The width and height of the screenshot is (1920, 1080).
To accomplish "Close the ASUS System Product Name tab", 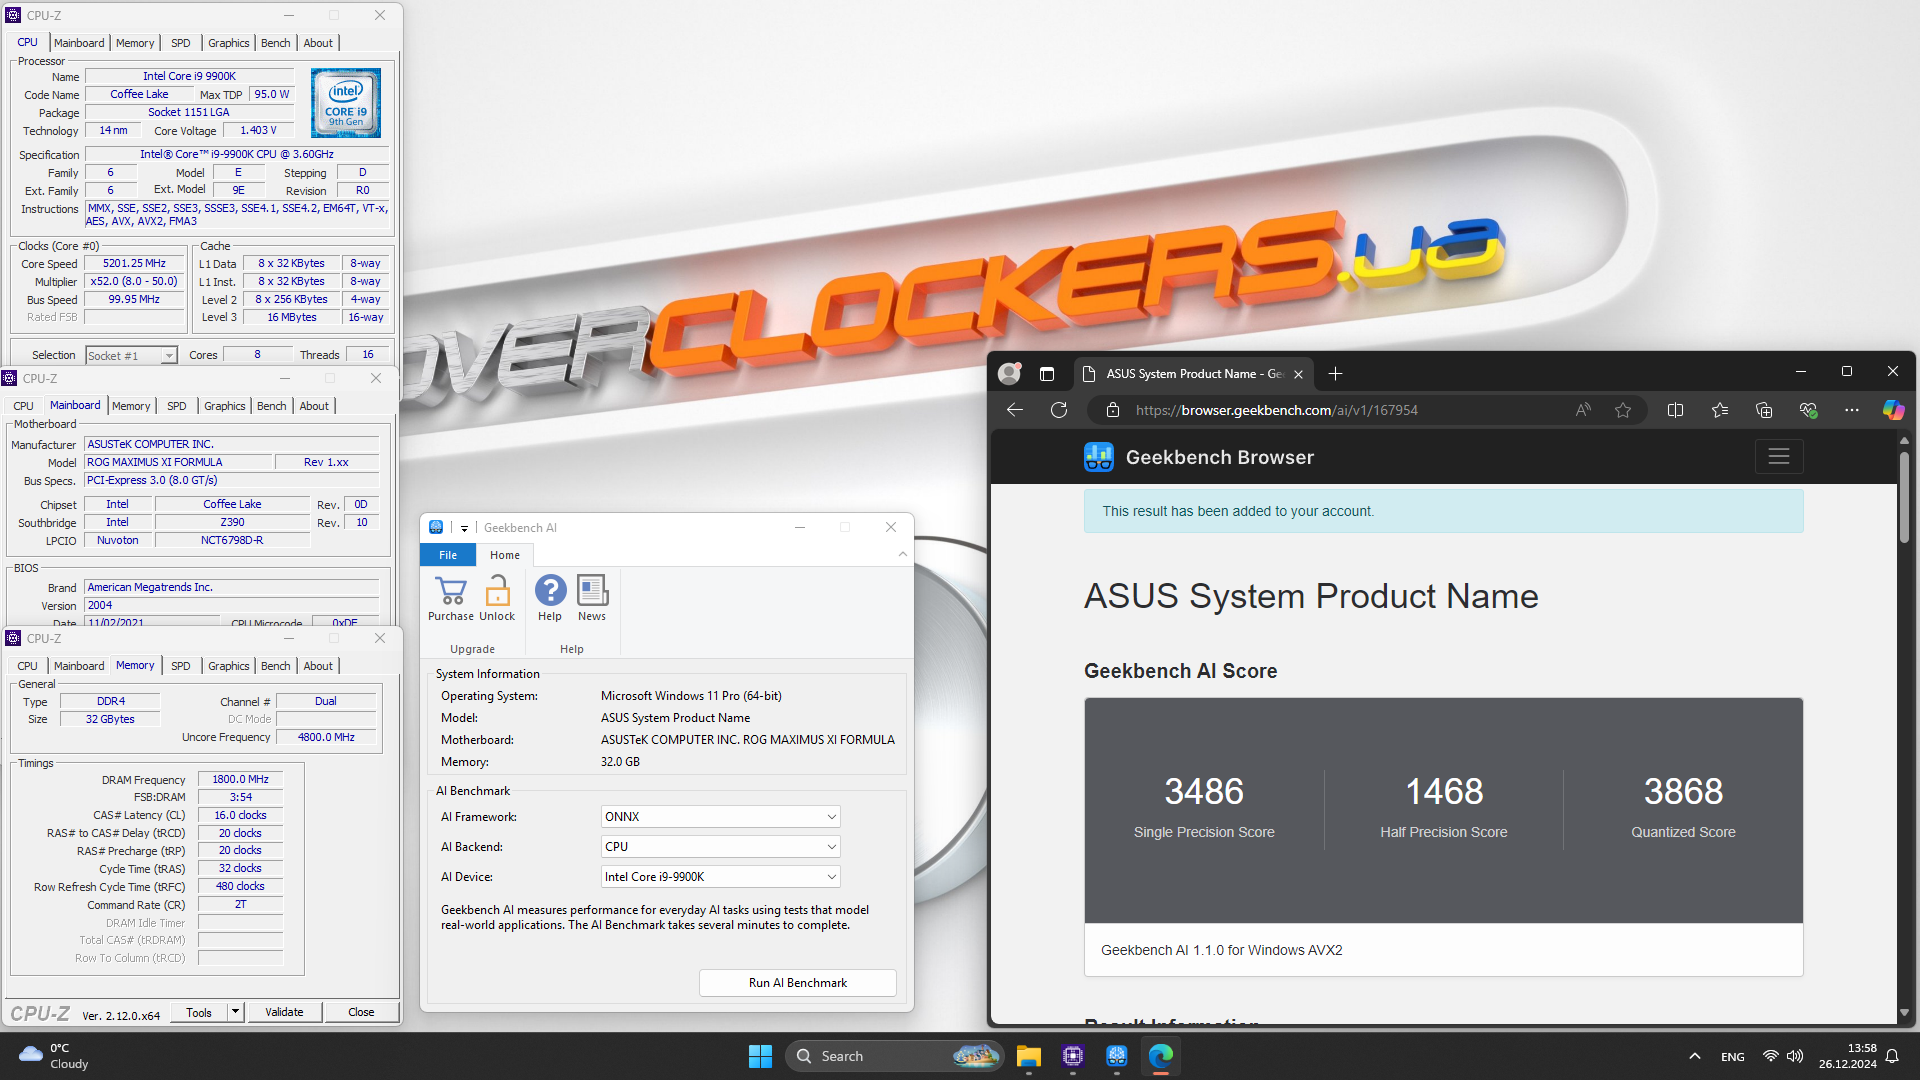I will coord(1298,374).
